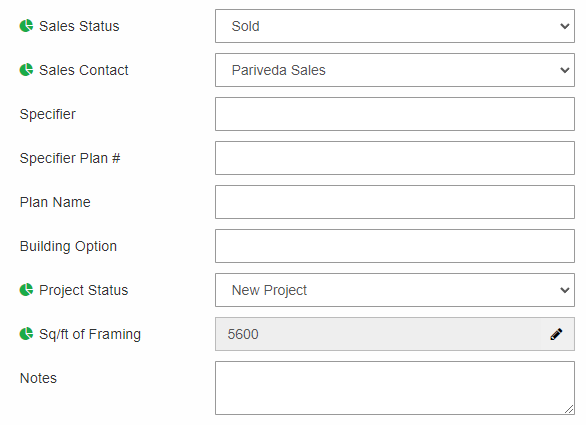586x425 pixels.
Task: Click the Project Status label text
Action: [x=84, y=290]
